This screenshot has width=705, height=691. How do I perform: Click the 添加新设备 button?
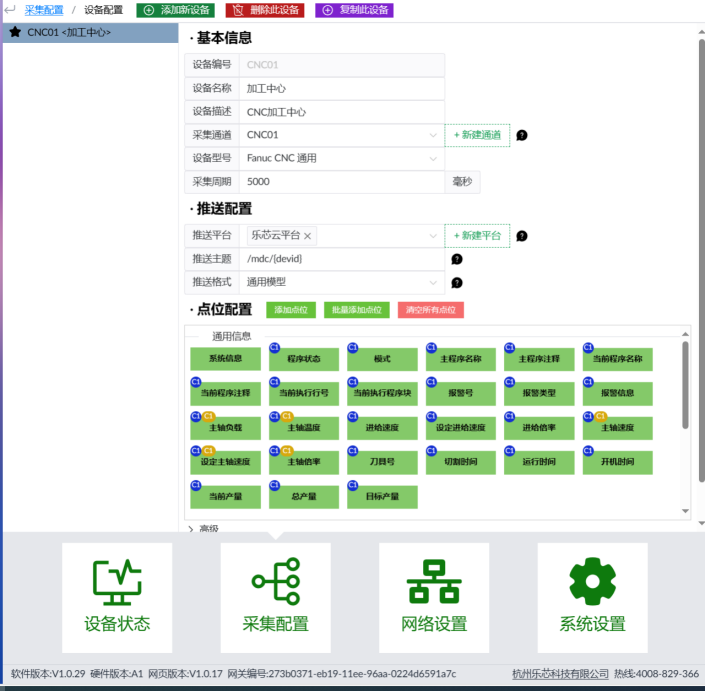pyautogui.click(x=175, y=10)
